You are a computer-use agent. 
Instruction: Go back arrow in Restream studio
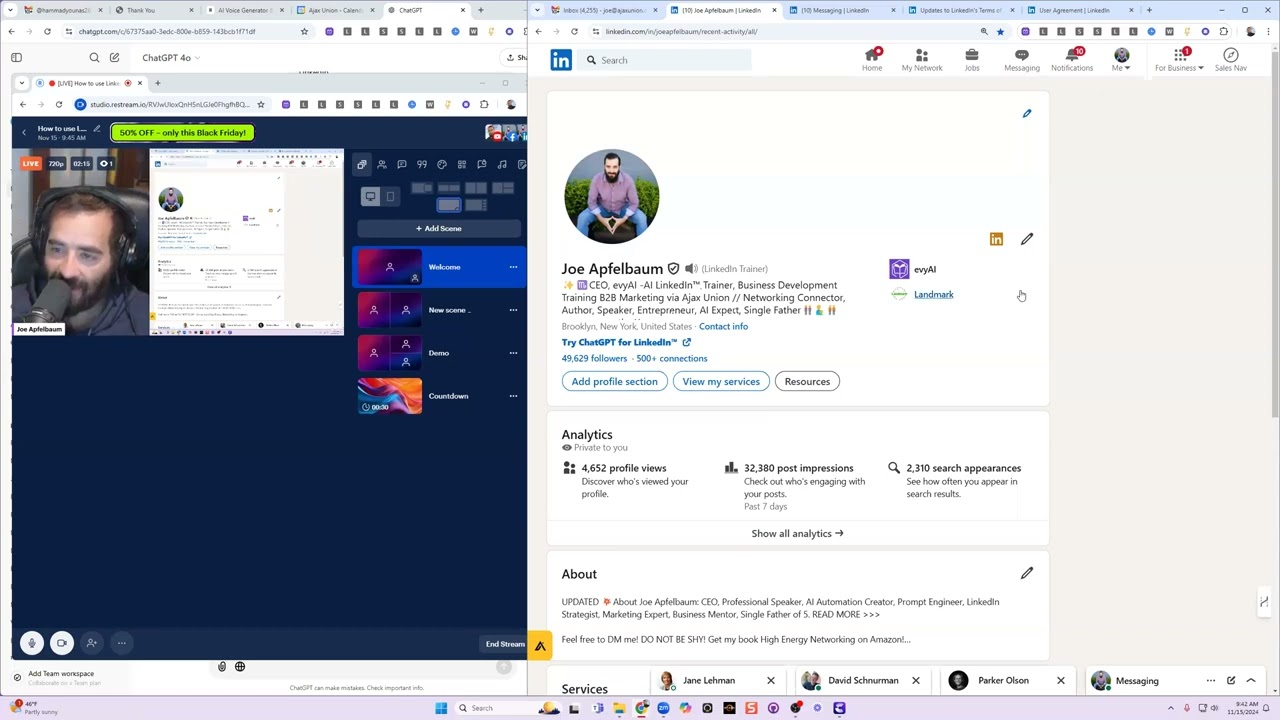(24, 132)
